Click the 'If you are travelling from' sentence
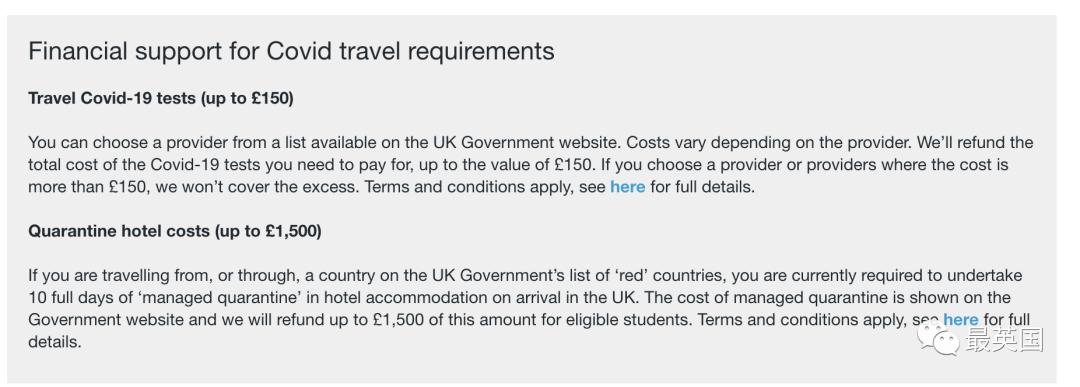This screenshot has height=387, width=1080. point(525,297)
